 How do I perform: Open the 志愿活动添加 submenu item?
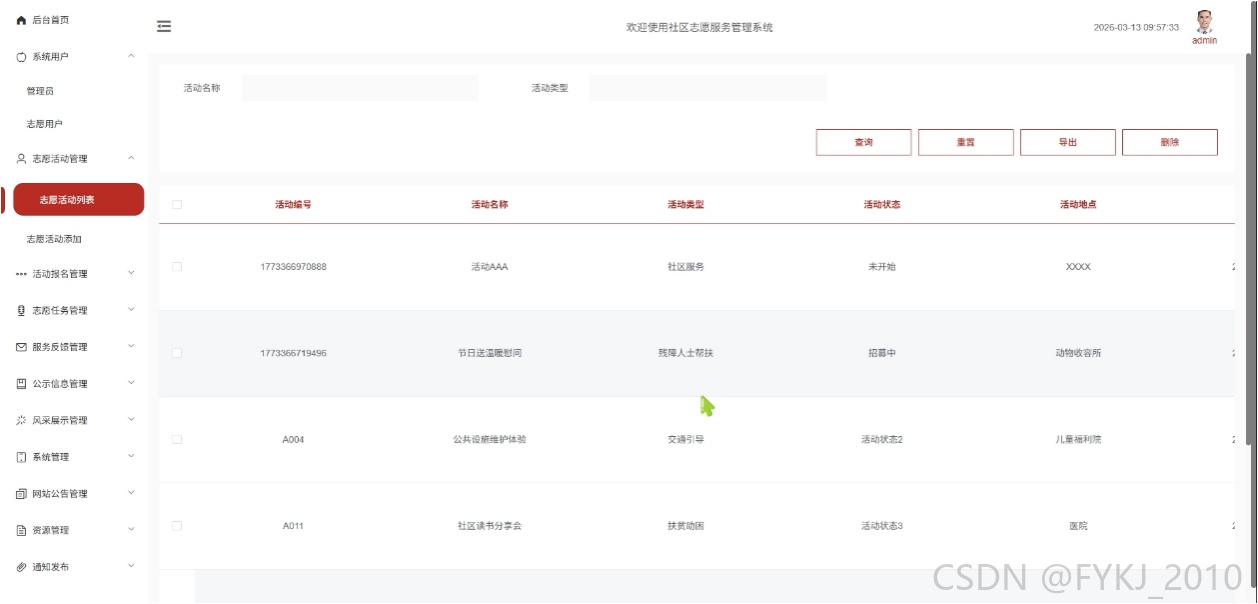click(x=54, y=240)
